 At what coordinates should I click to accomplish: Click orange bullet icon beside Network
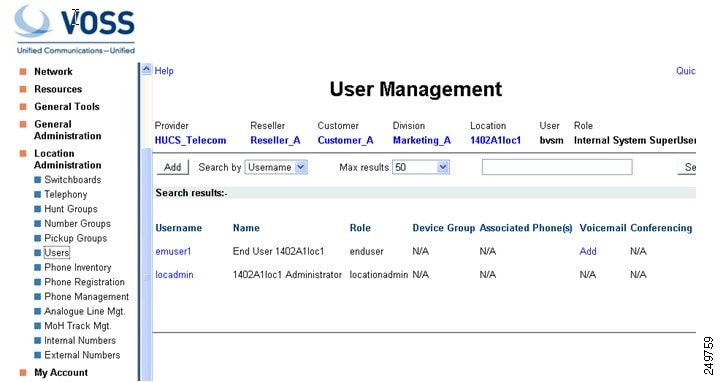[x=23, y=71]
